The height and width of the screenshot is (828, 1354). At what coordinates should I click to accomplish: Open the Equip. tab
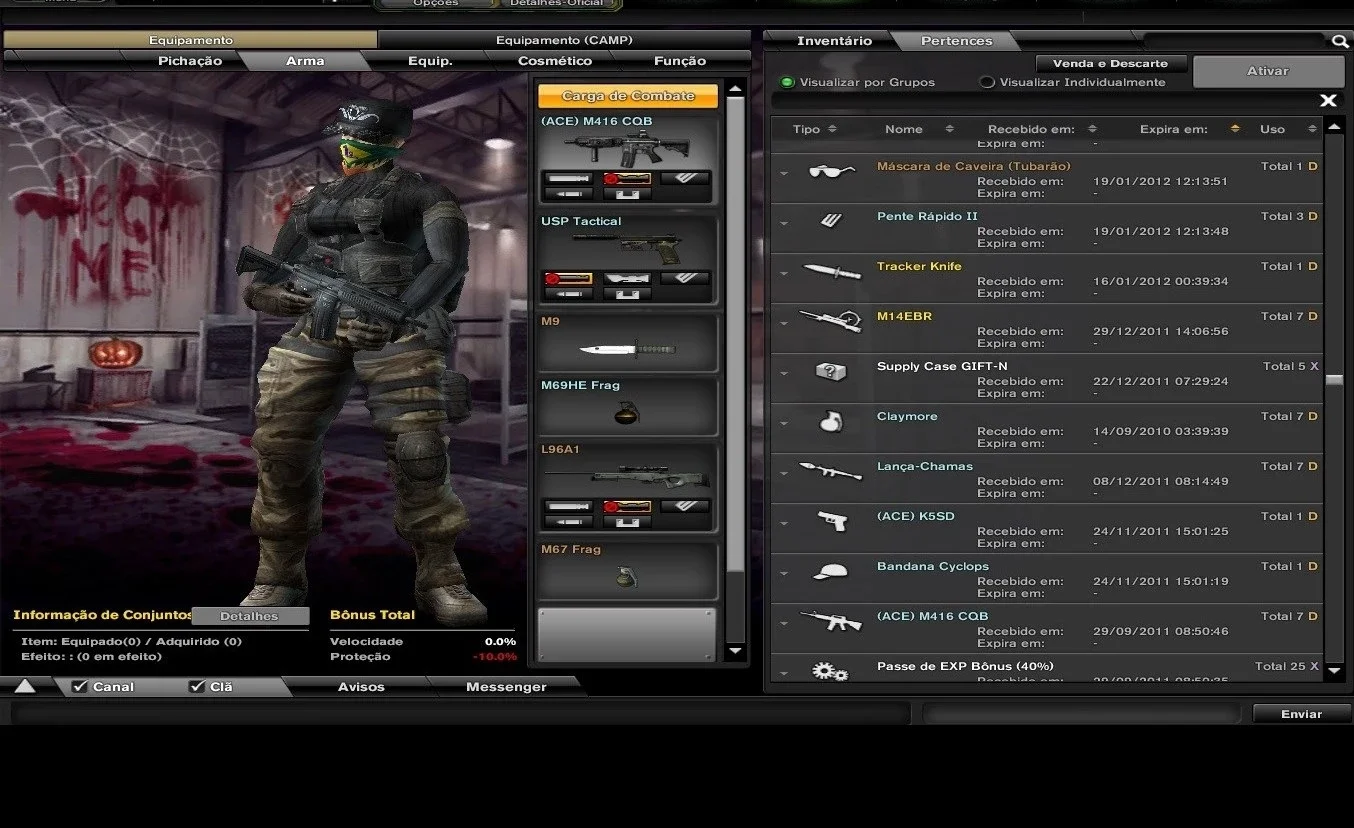coord(430,61)
